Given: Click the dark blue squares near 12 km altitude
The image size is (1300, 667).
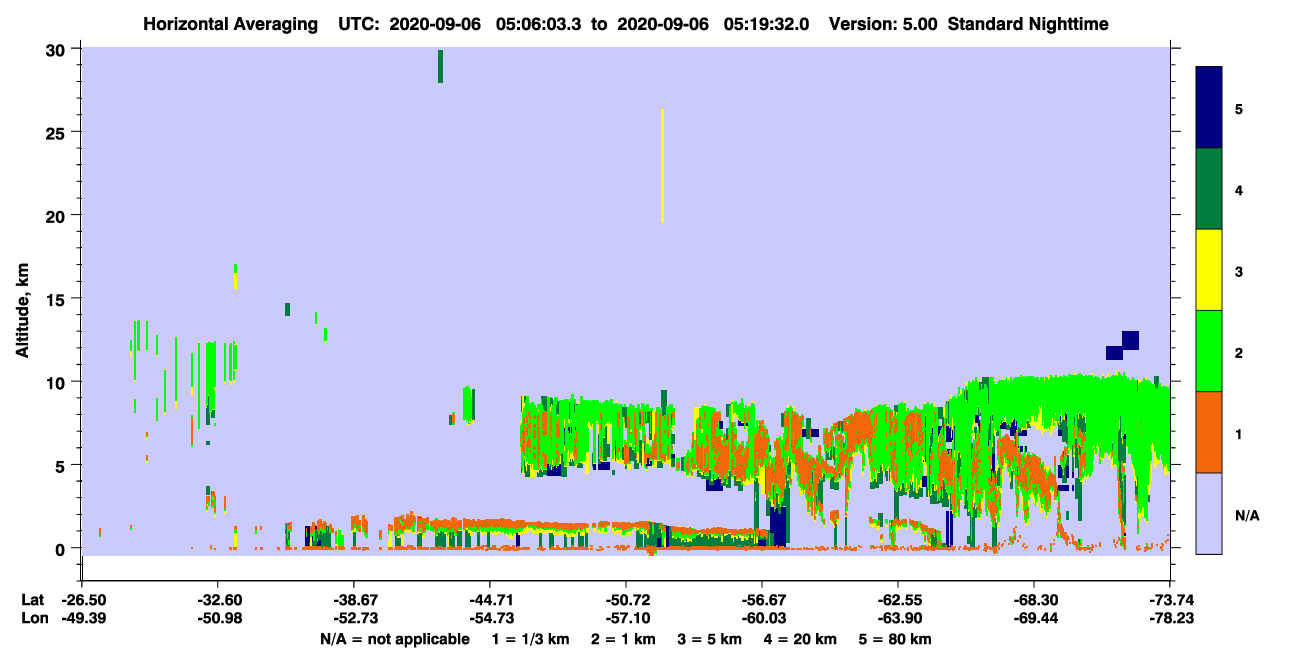Looking at the screenshot, I should pos(1123,346).
